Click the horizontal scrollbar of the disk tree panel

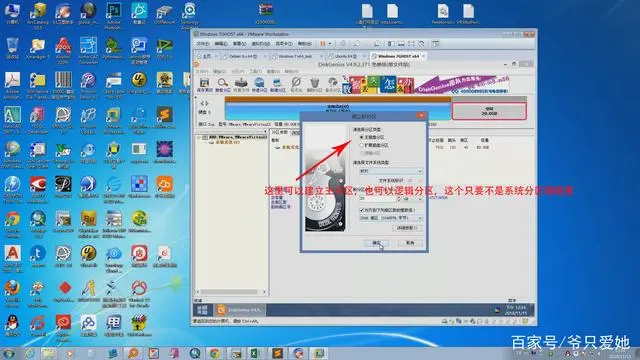tap(231, 292)
